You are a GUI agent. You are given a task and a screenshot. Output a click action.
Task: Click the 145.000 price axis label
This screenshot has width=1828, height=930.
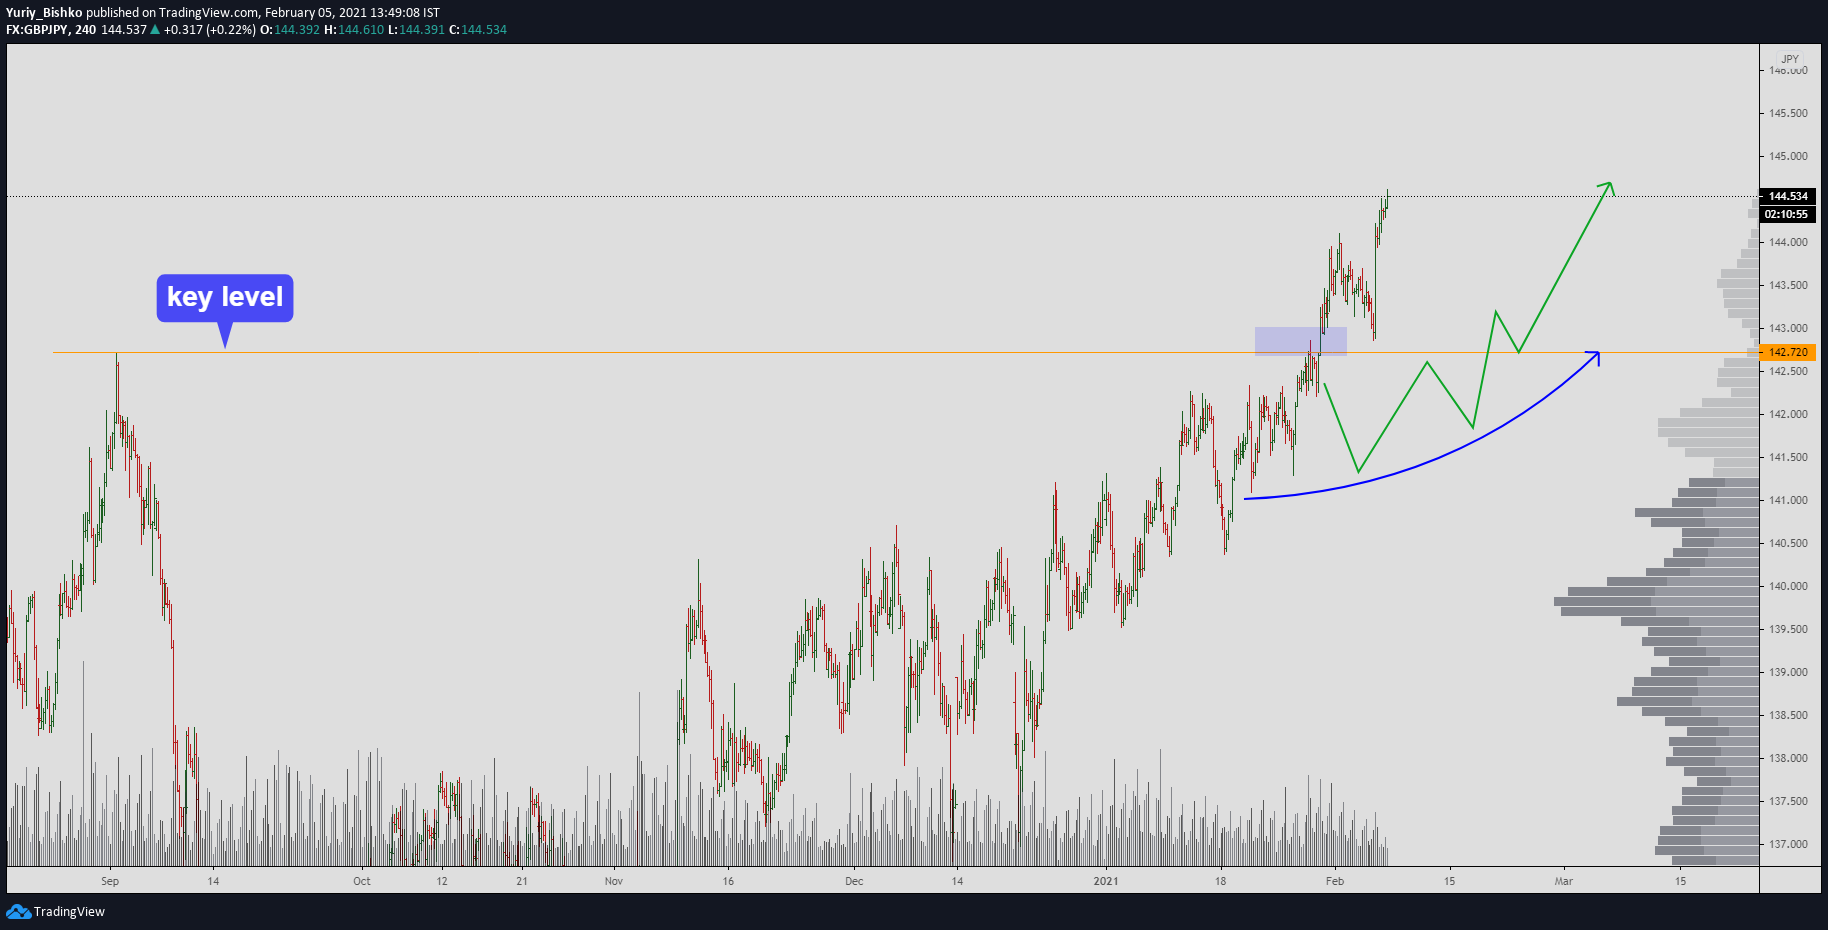pos(1788,156)
